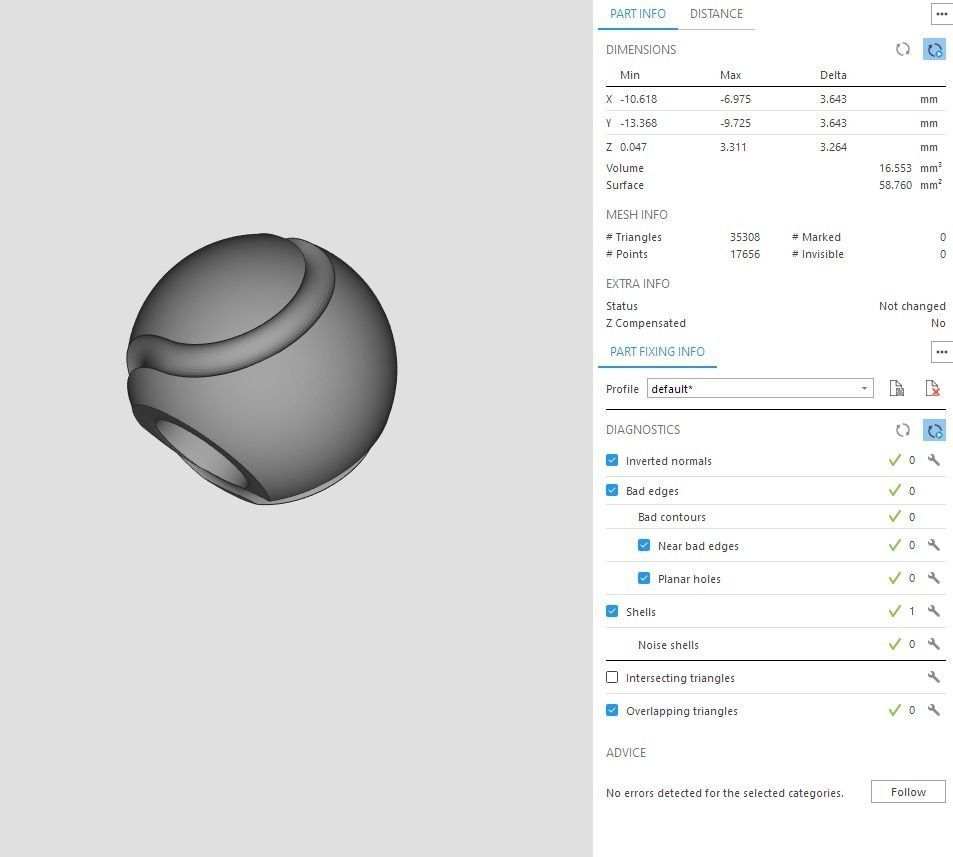The height and width of the screenshot is (857, 953).
Task: Uncheck the Inverted normals checkbox
Action: (612, 460)
